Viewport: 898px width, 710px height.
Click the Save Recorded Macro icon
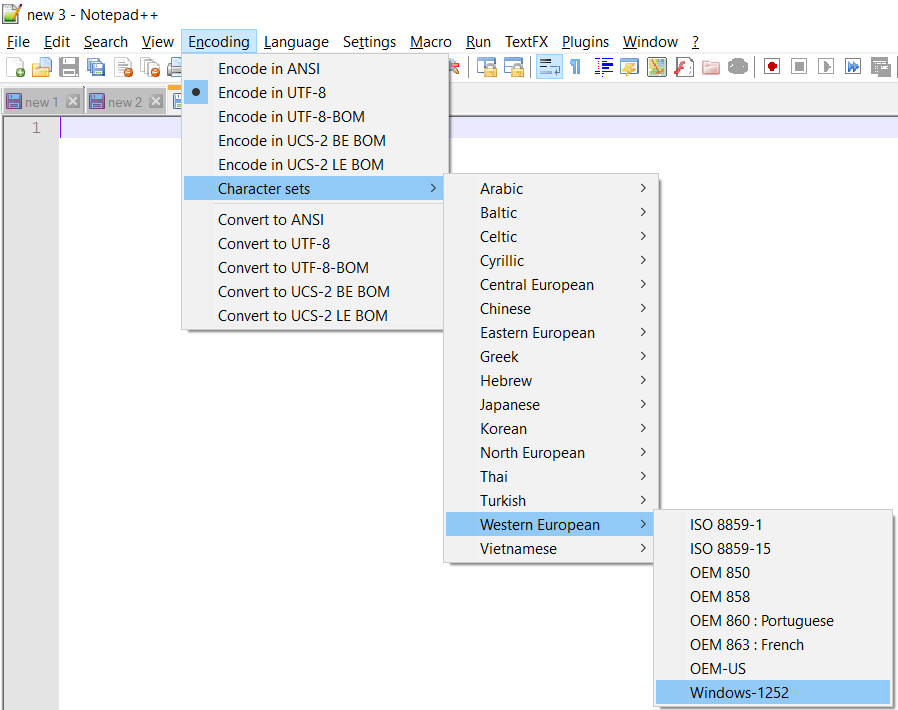[x=880, y=67]
